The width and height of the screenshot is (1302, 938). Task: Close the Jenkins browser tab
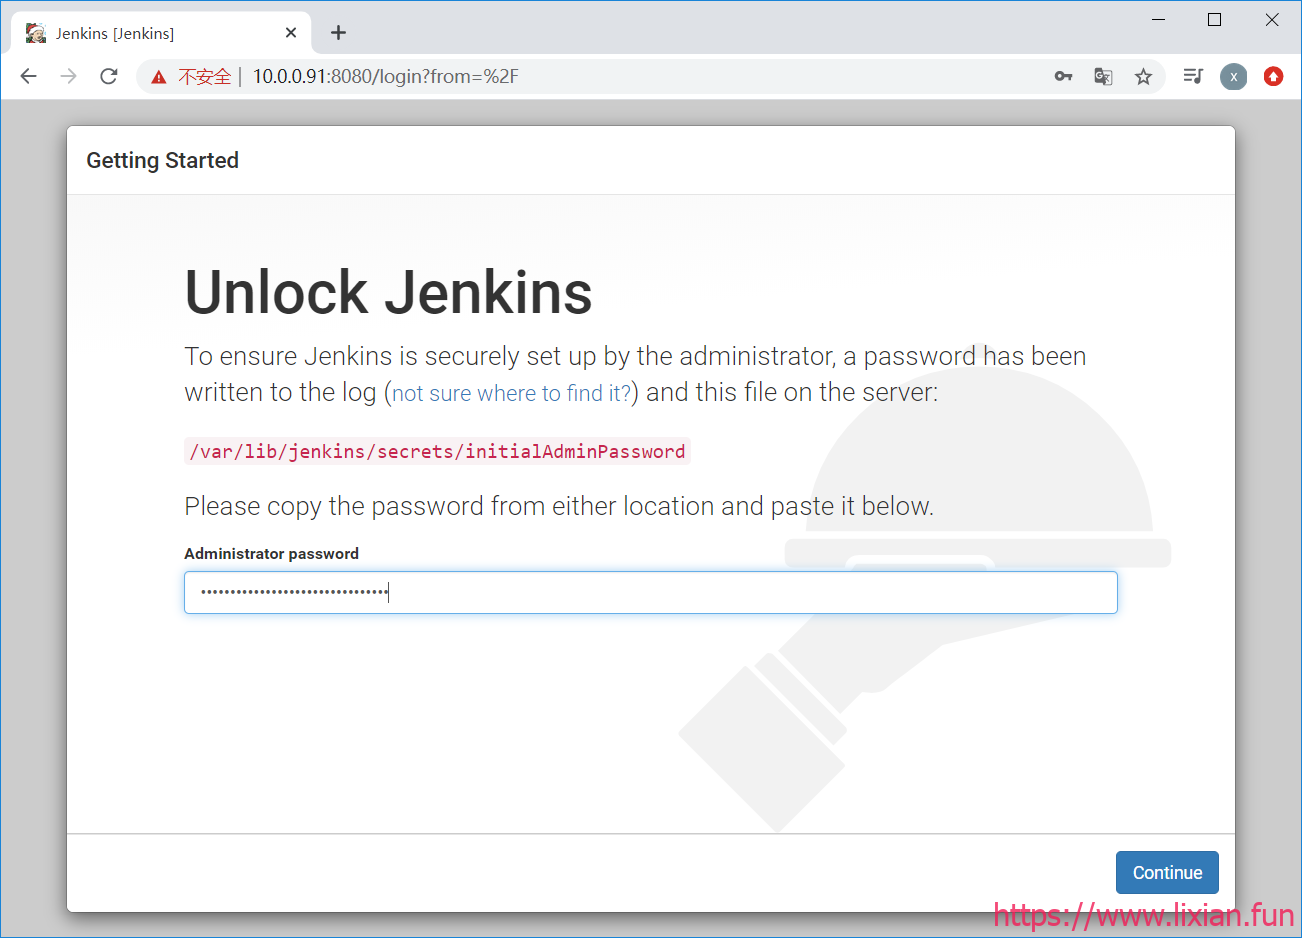pyautogui.click(x=291, y=33)
